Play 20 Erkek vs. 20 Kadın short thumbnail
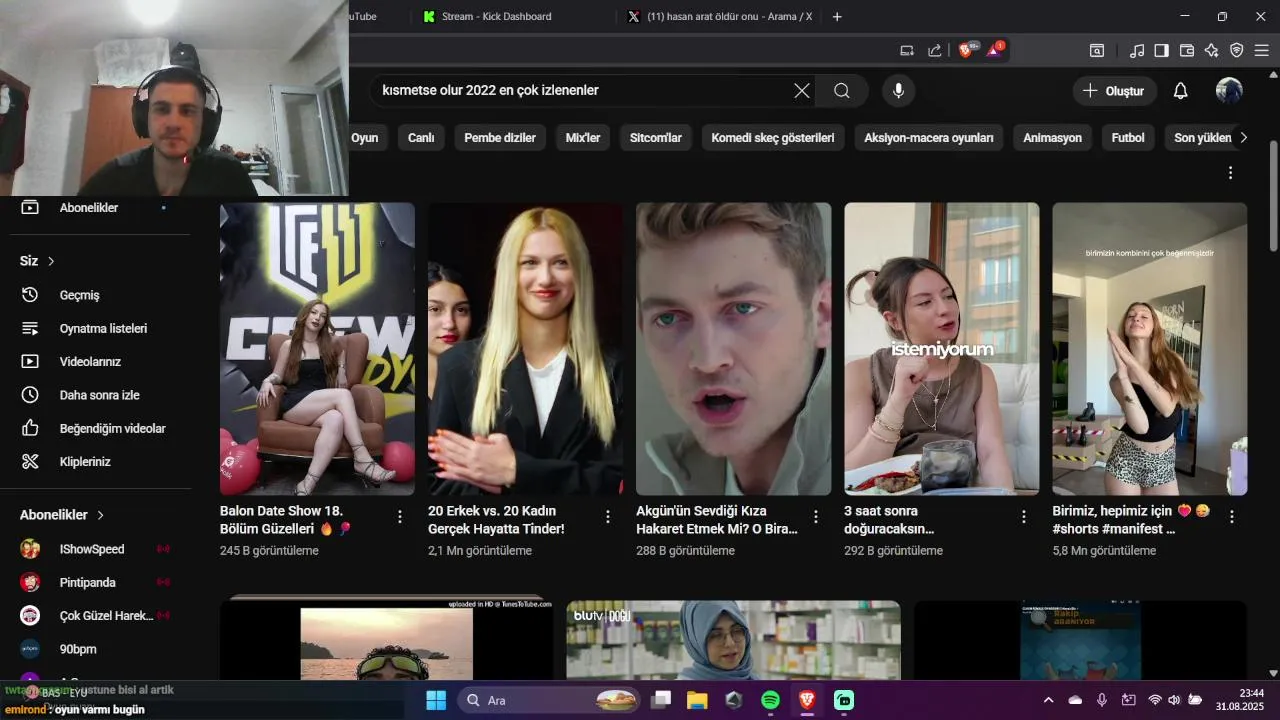1280x720 pixels. tap(525, 349)
